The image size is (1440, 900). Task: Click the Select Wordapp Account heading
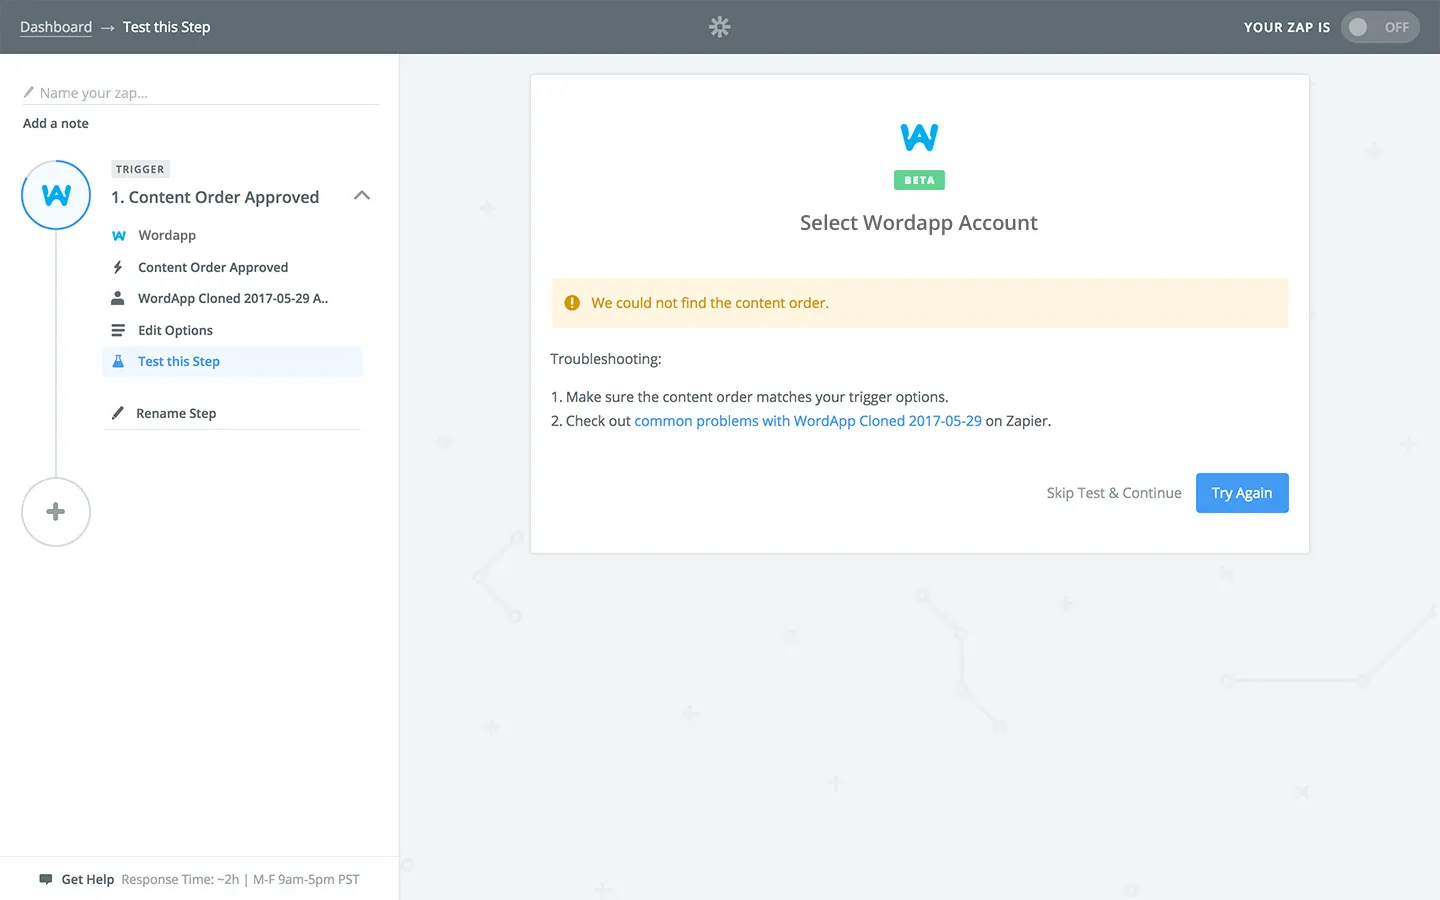tap(919, 223)
